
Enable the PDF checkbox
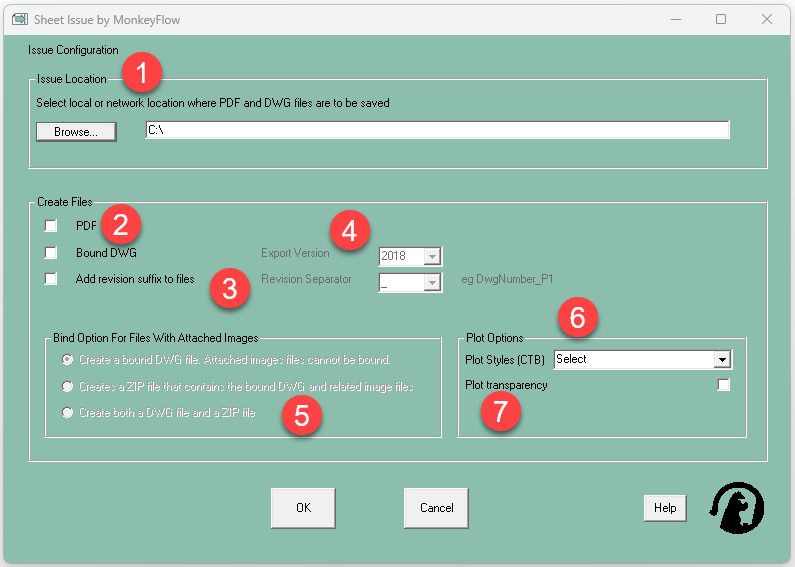click(x=51, y=226)
